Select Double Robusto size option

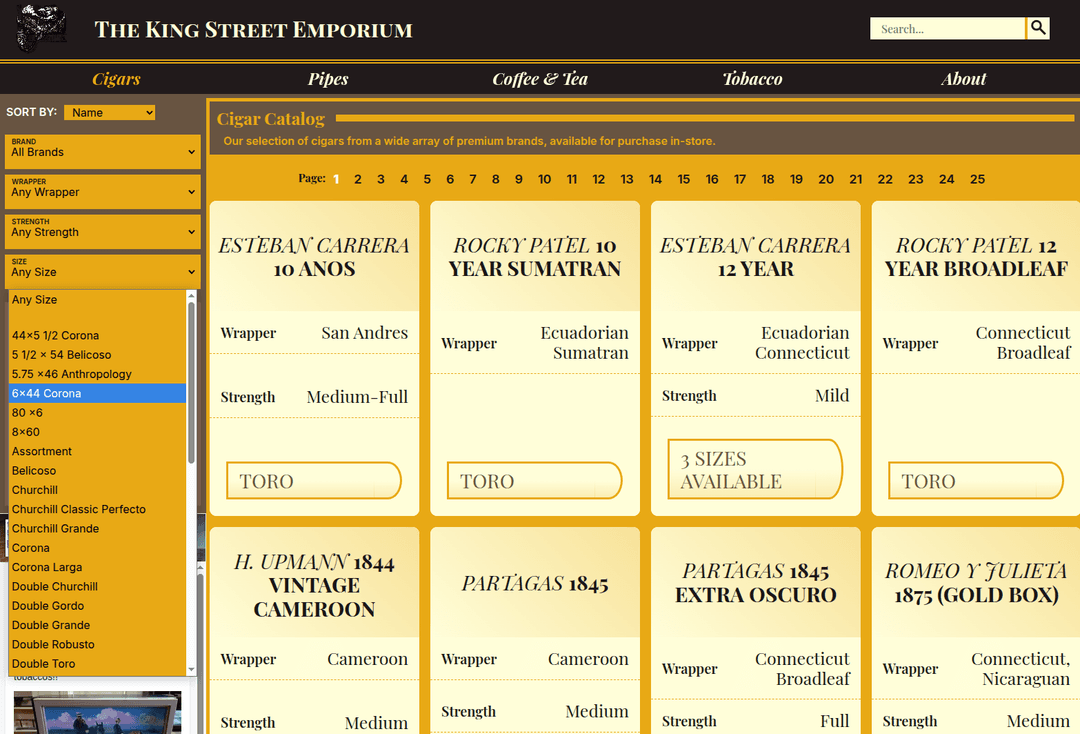(x=97, y=644)
